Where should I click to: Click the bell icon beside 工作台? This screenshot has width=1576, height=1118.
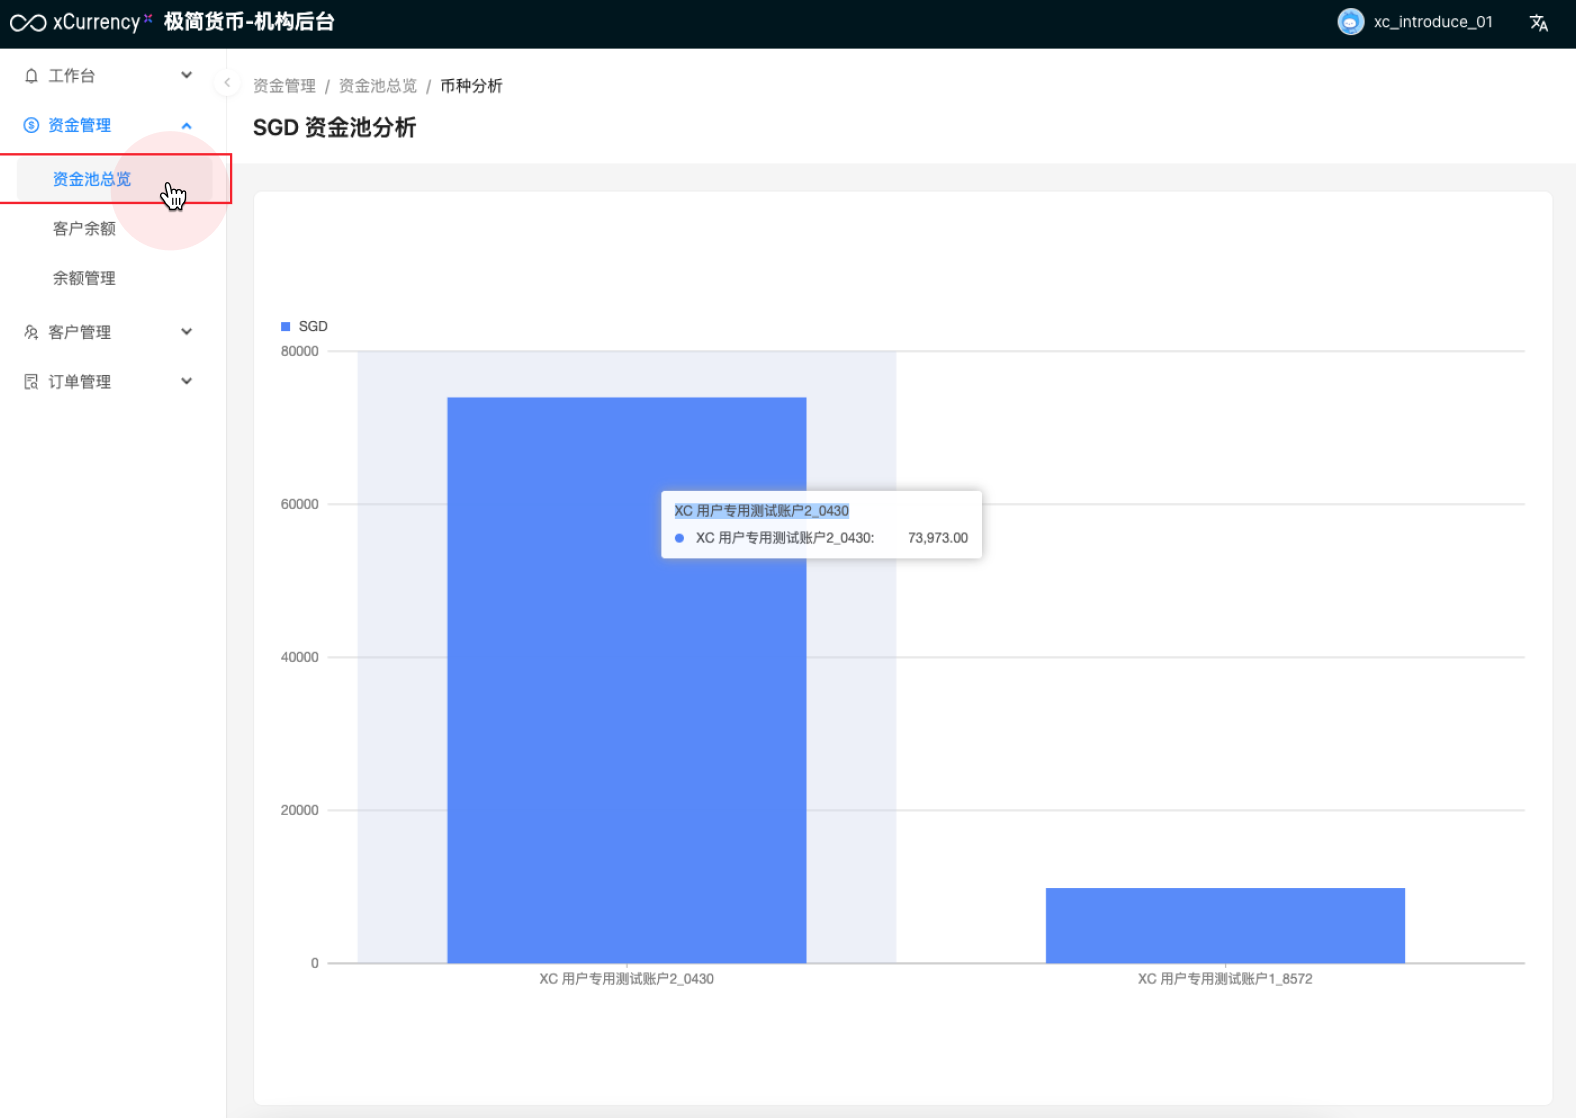tap(31, 76)
